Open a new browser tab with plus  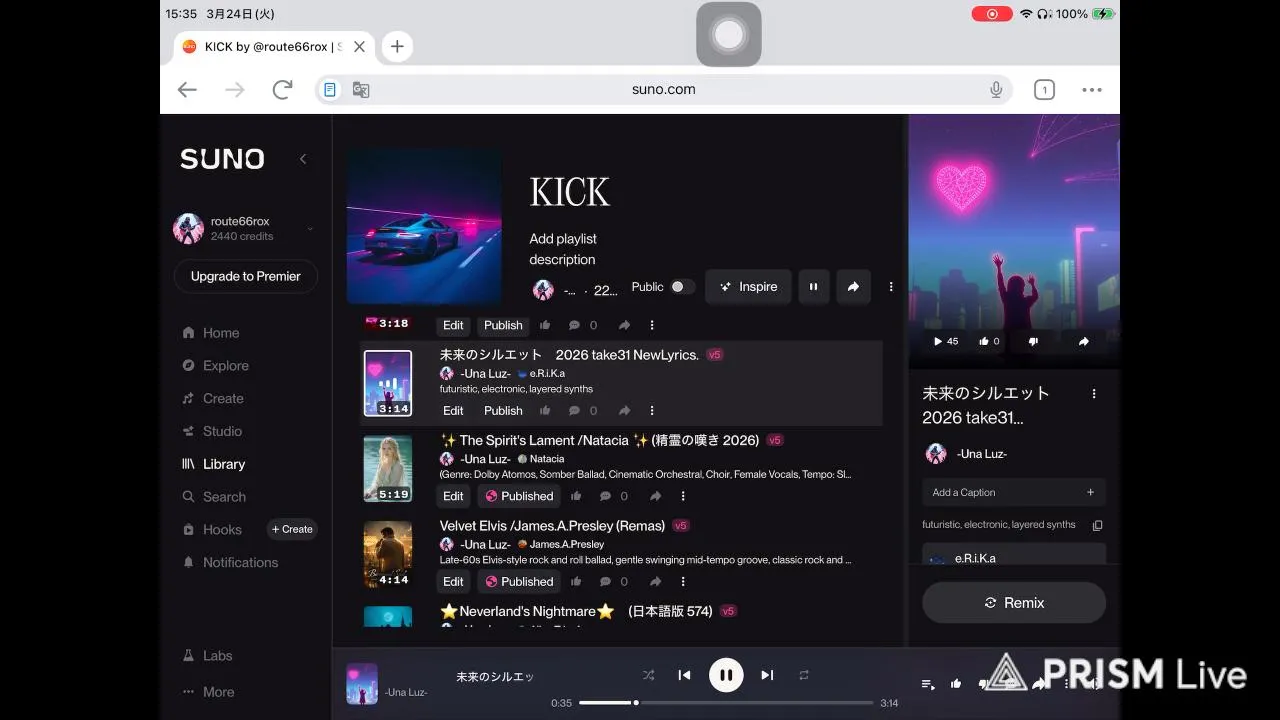tap(397, 46)
